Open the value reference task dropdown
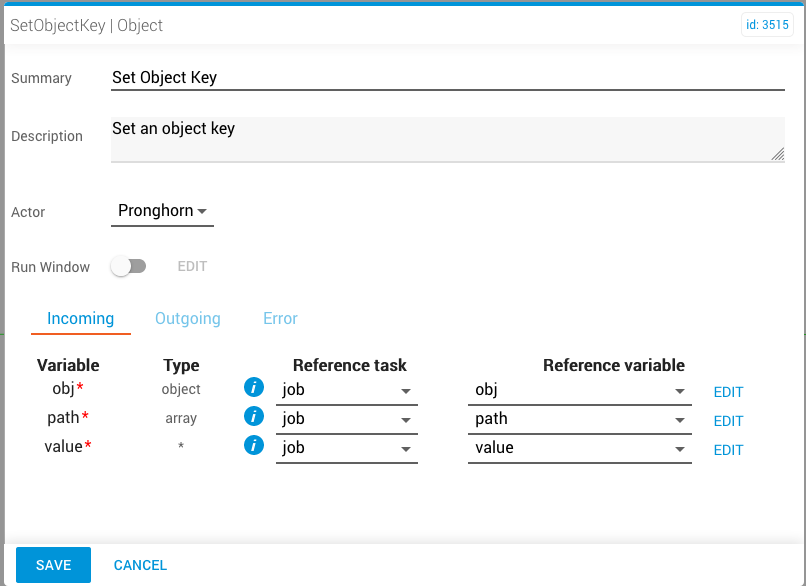The height and width of the screenshot is (586, 806). [346, 448]
